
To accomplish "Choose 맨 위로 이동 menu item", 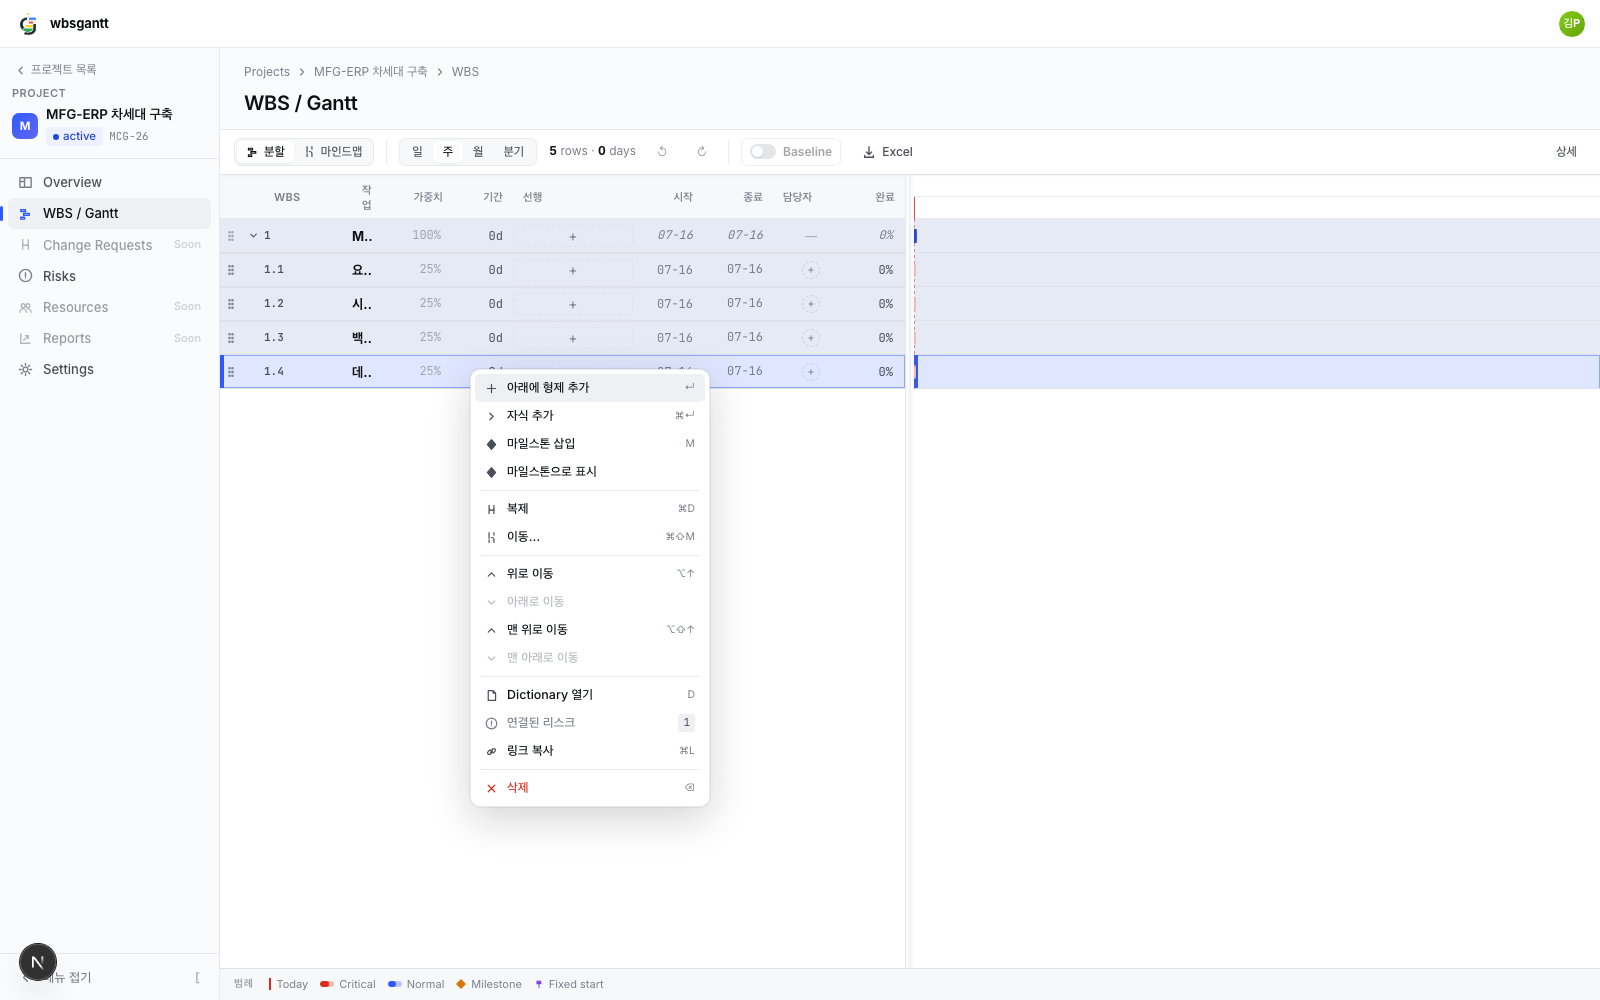I will pos(590,630).
